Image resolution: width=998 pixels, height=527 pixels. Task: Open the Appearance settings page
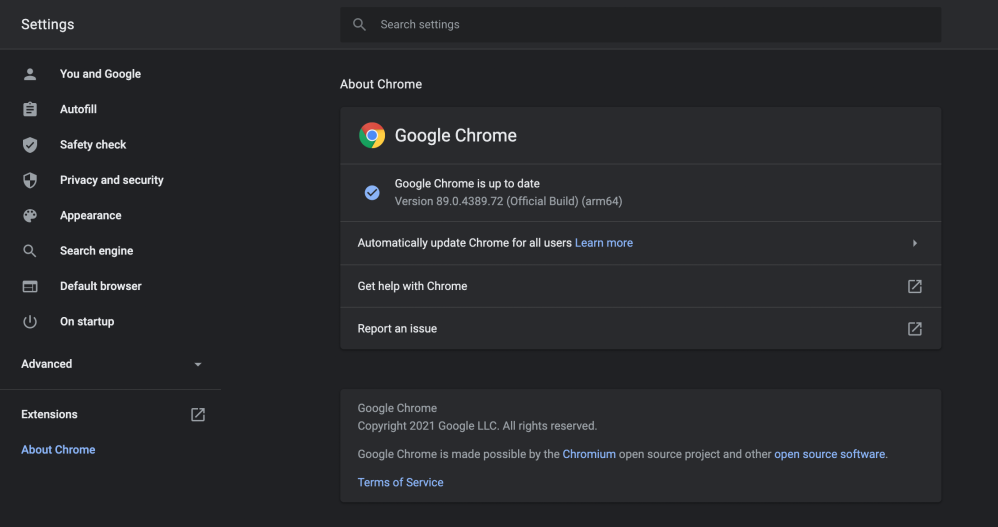coord(90,216)
